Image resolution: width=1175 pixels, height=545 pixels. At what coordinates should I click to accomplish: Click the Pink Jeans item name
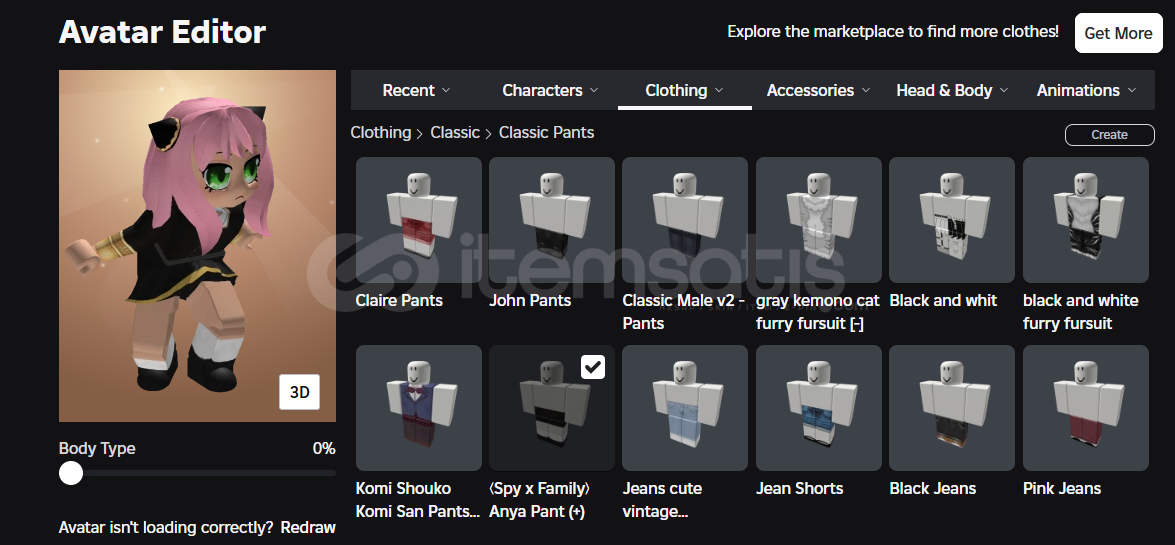coord(1062,489)
